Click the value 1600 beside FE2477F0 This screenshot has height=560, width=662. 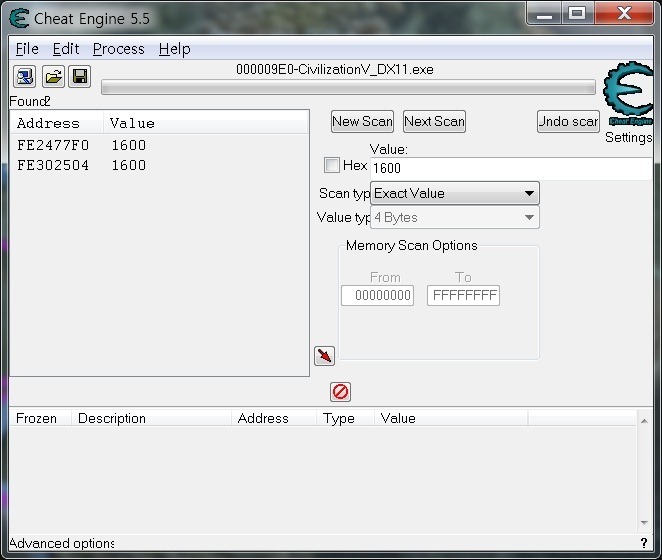tap(129, 145)
